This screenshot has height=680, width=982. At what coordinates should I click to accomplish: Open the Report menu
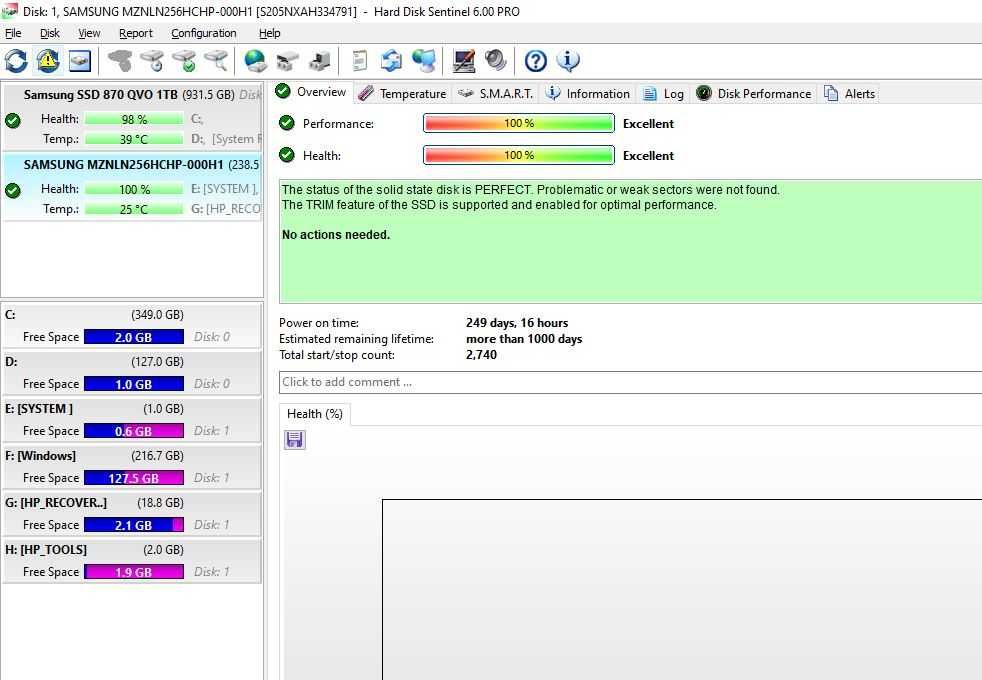point(135,33)
